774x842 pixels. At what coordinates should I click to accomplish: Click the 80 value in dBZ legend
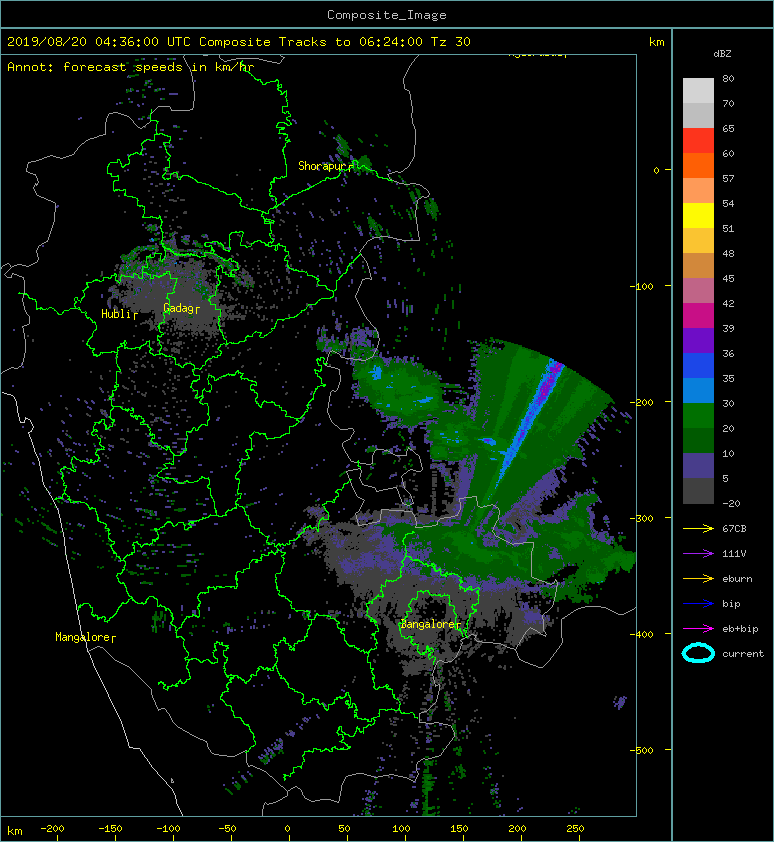coord(728,78)
